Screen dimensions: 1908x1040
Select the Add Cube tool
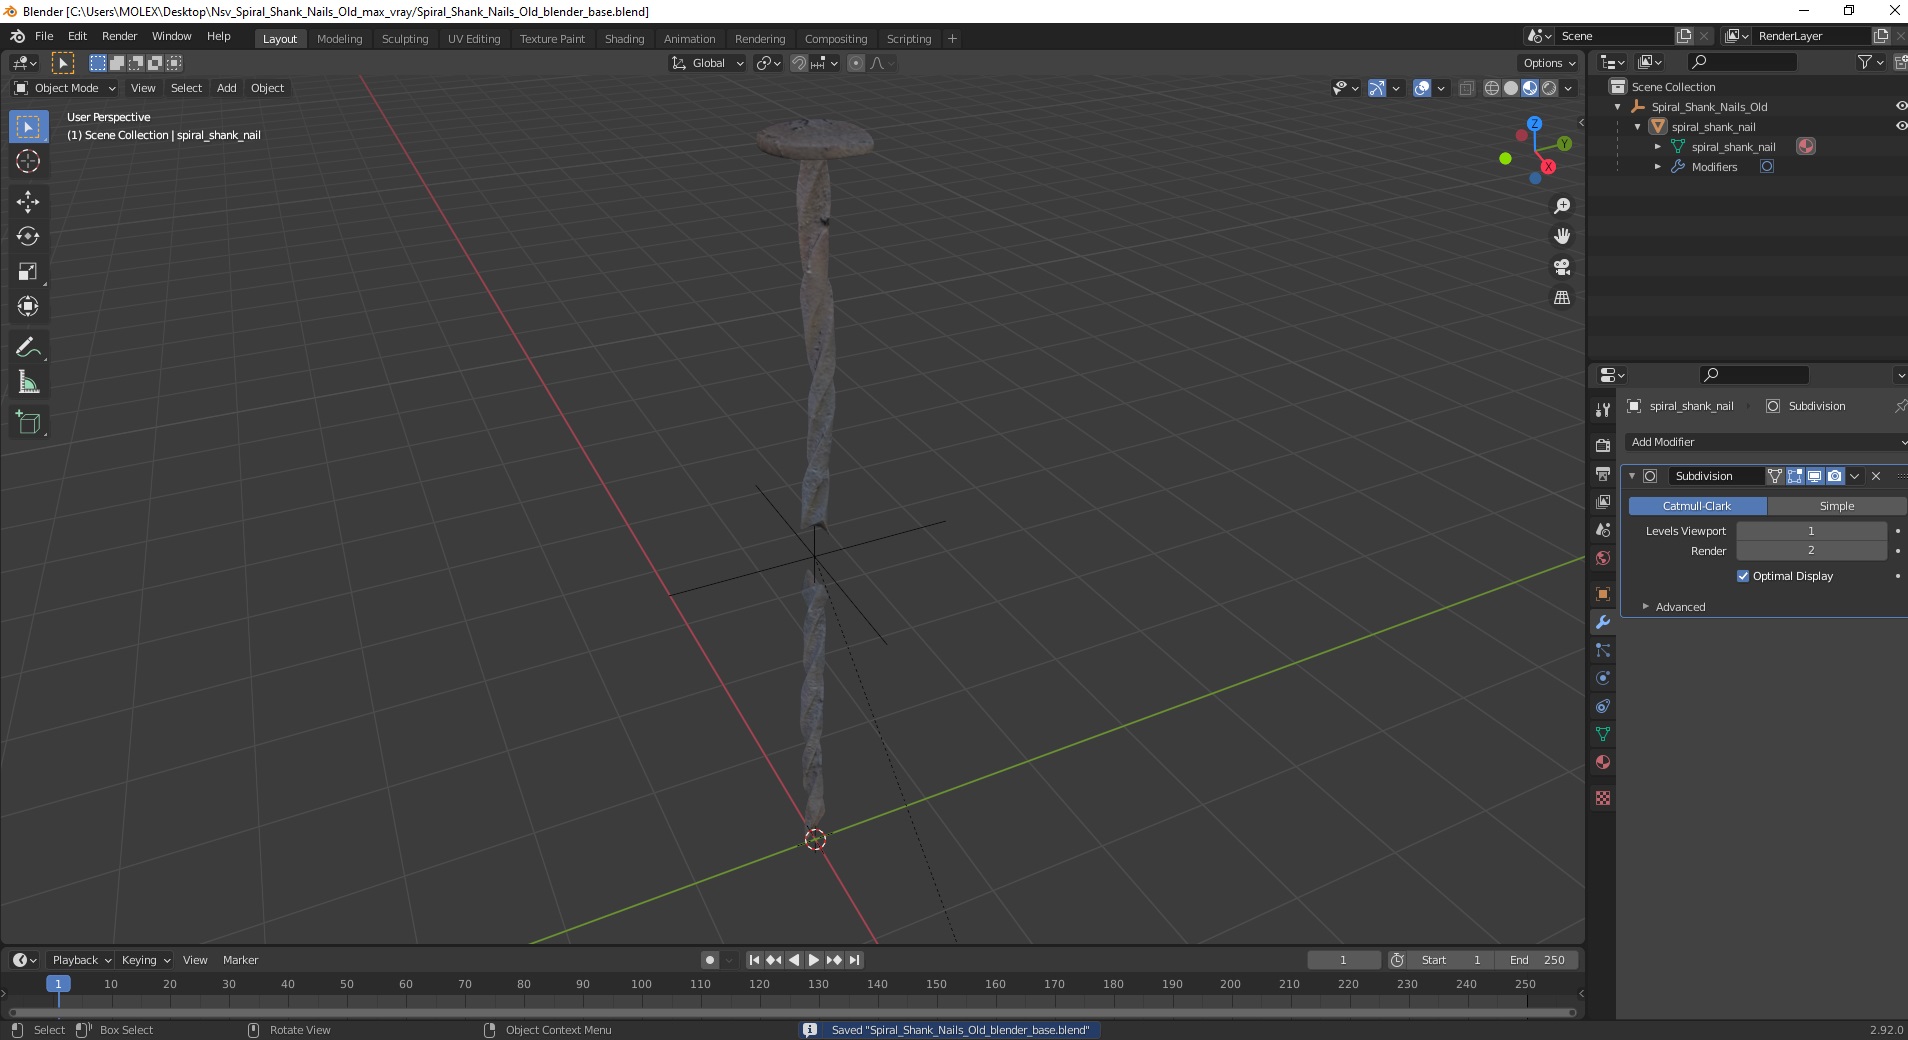point(28,423)
